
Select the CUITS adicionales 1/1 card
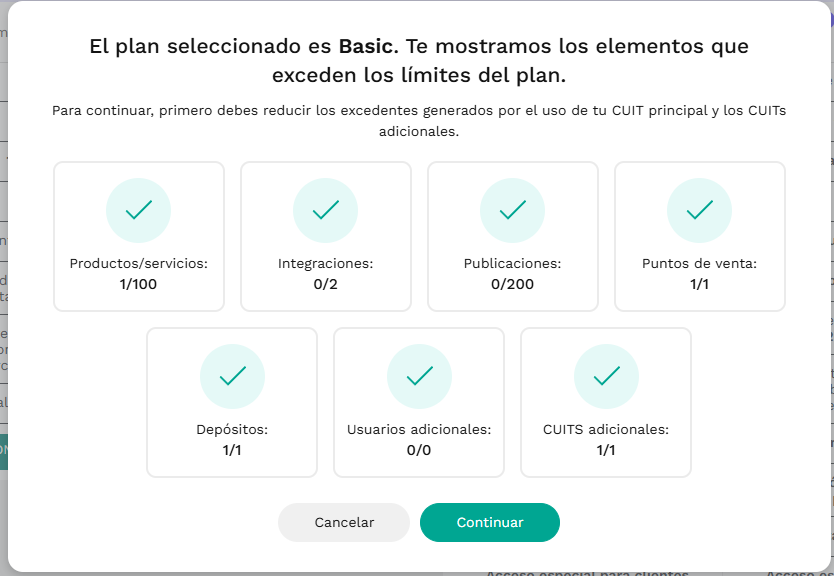(606, 402)
